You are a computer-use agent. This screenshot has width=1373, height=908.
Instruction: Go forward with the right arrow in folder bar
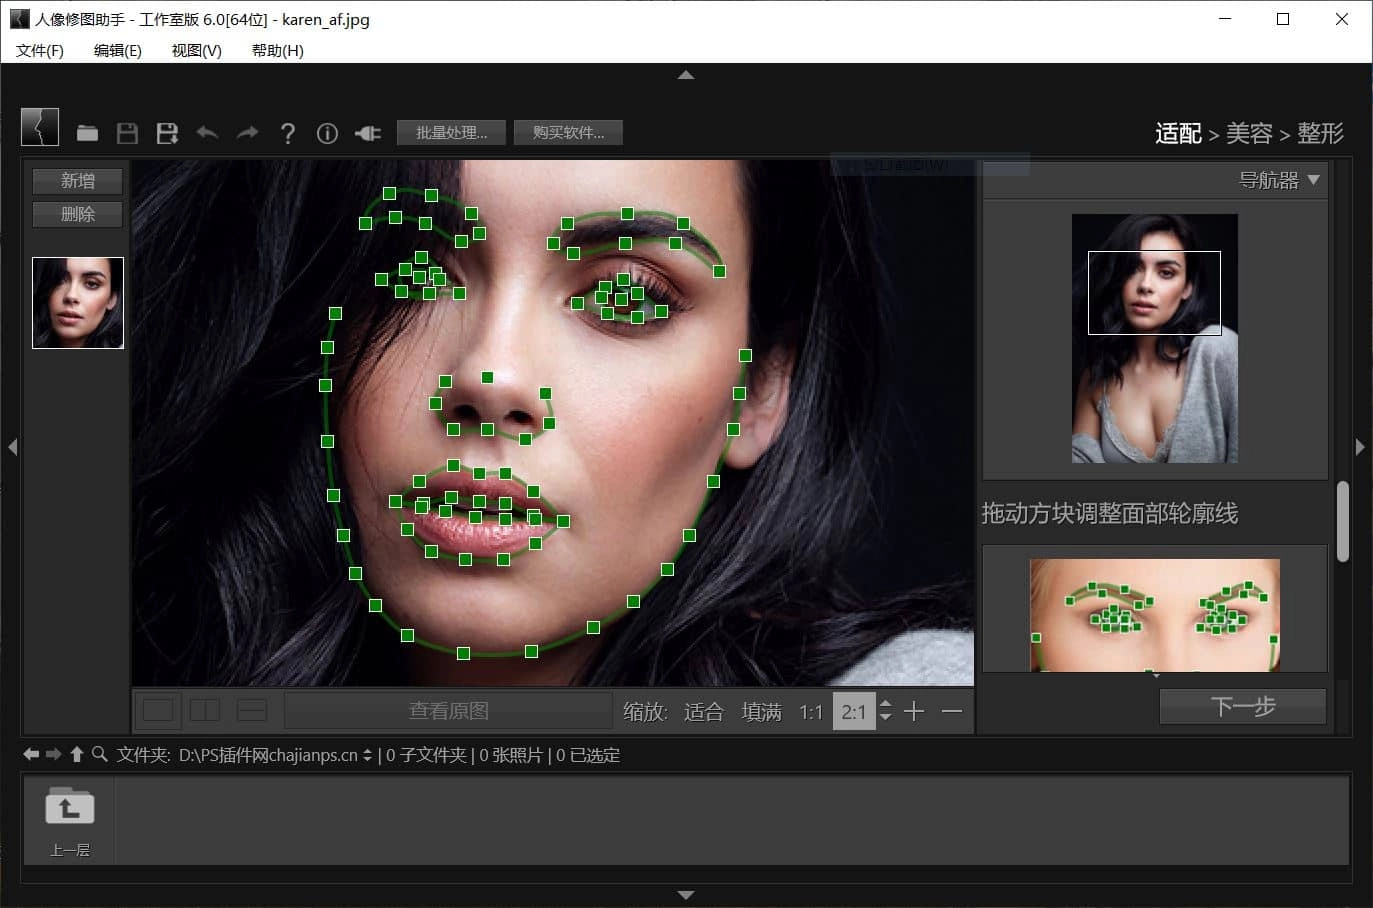54,754
